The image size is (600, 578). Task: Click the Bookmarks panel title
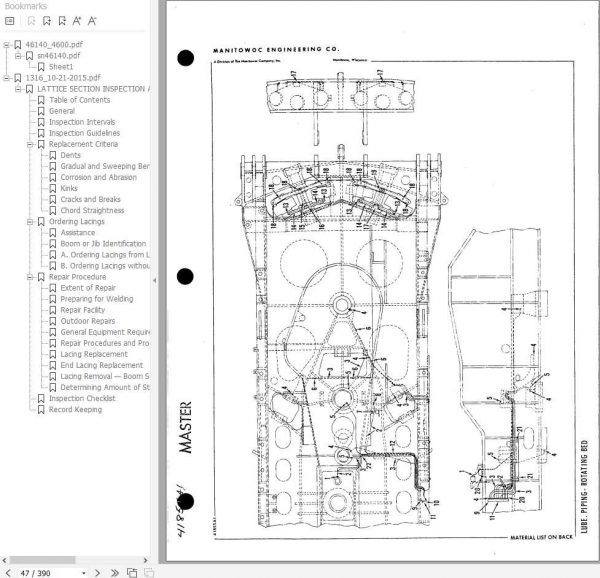26,6
